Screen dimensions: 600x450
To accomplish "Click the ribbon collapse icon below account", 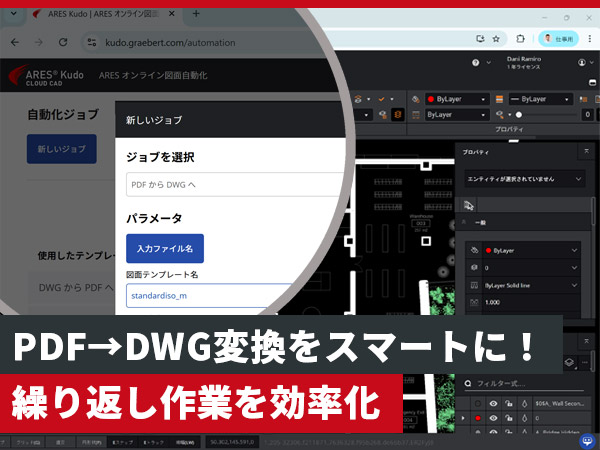I will pyautogui.click(x=592, y=82).
